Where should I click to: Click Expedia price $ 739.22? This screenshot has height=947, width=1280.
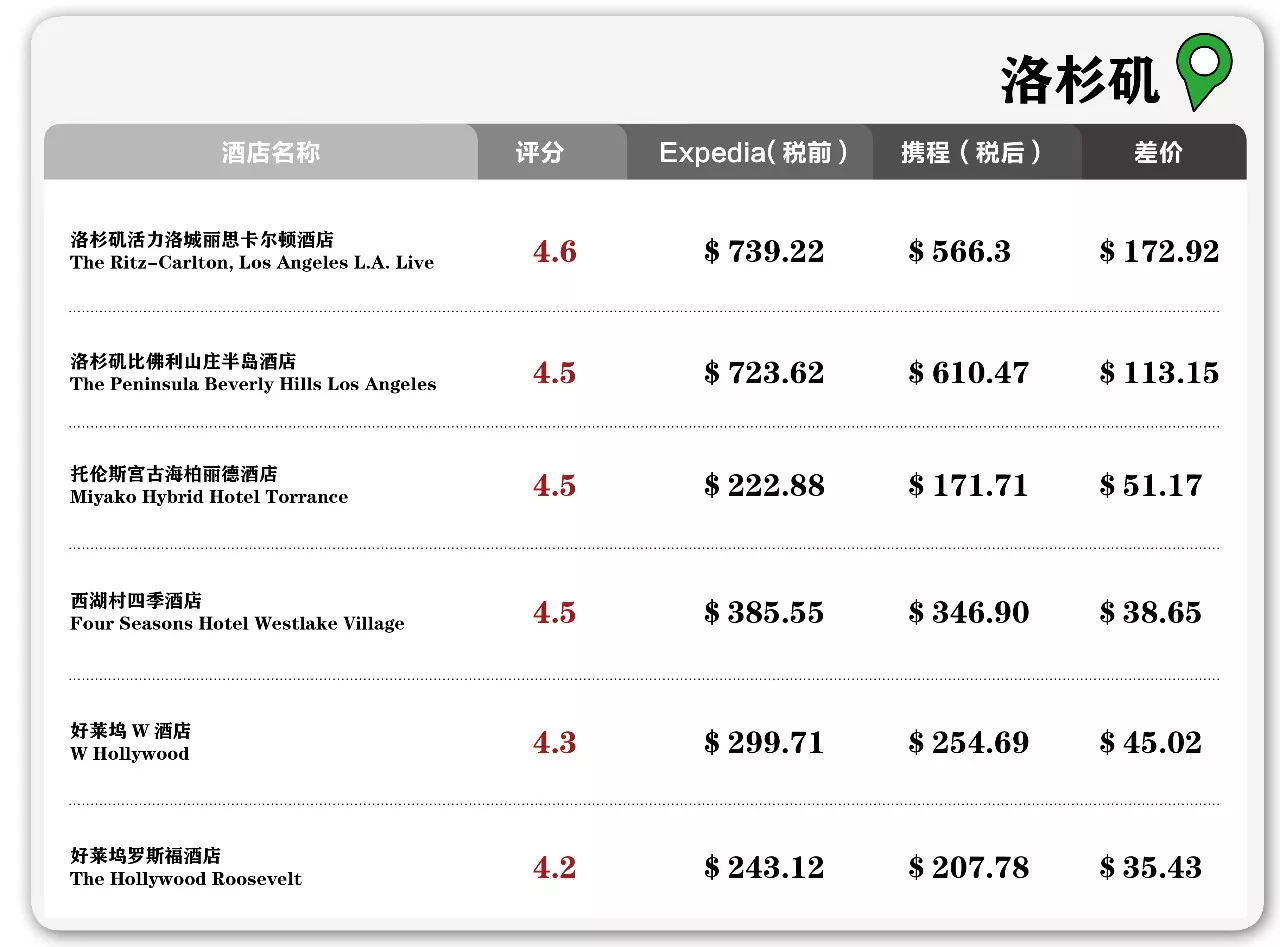(764, 251)
